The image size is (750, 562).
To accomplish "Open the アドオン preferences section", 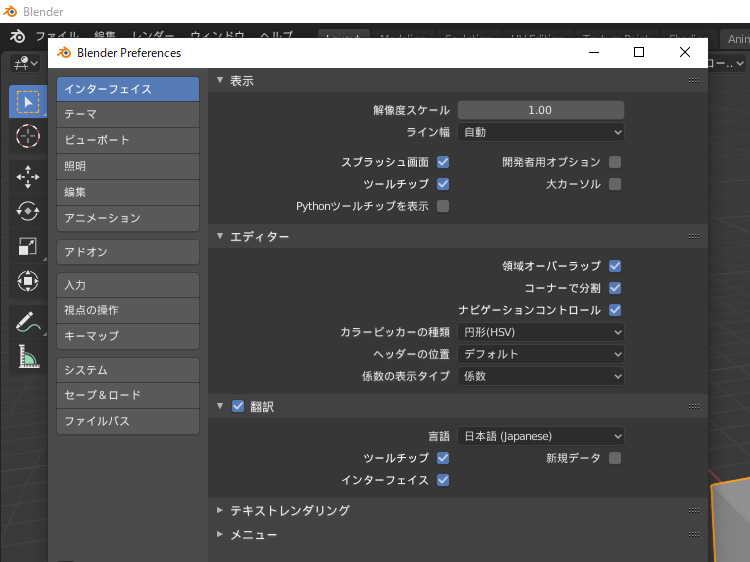I will (128, 252).
